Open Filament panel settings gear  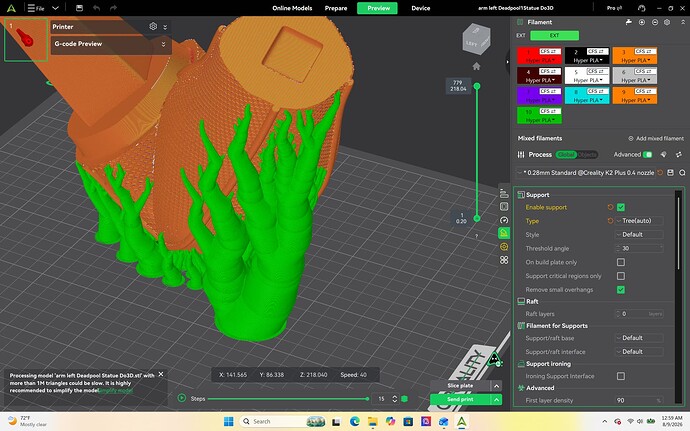(x=667, y=22)
